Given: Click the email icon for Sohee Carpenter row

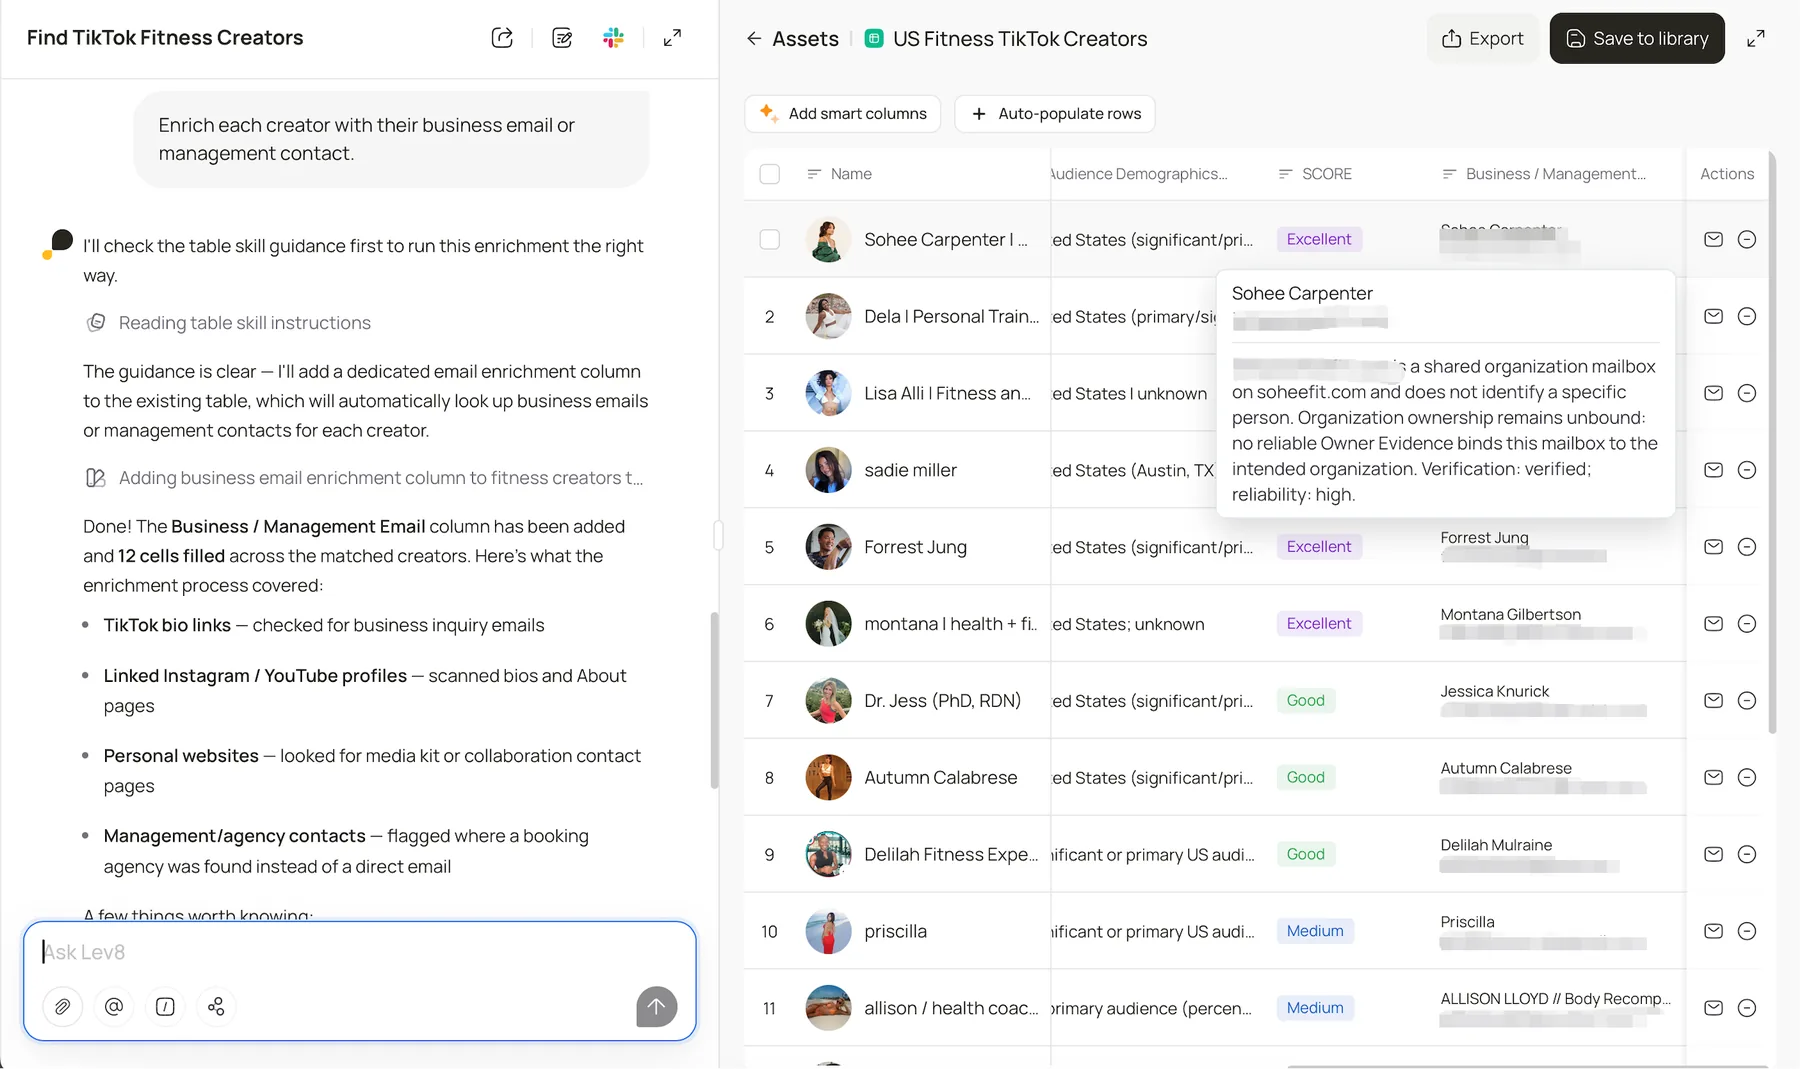Looking at the screenshot, I should coord(1713,239).
